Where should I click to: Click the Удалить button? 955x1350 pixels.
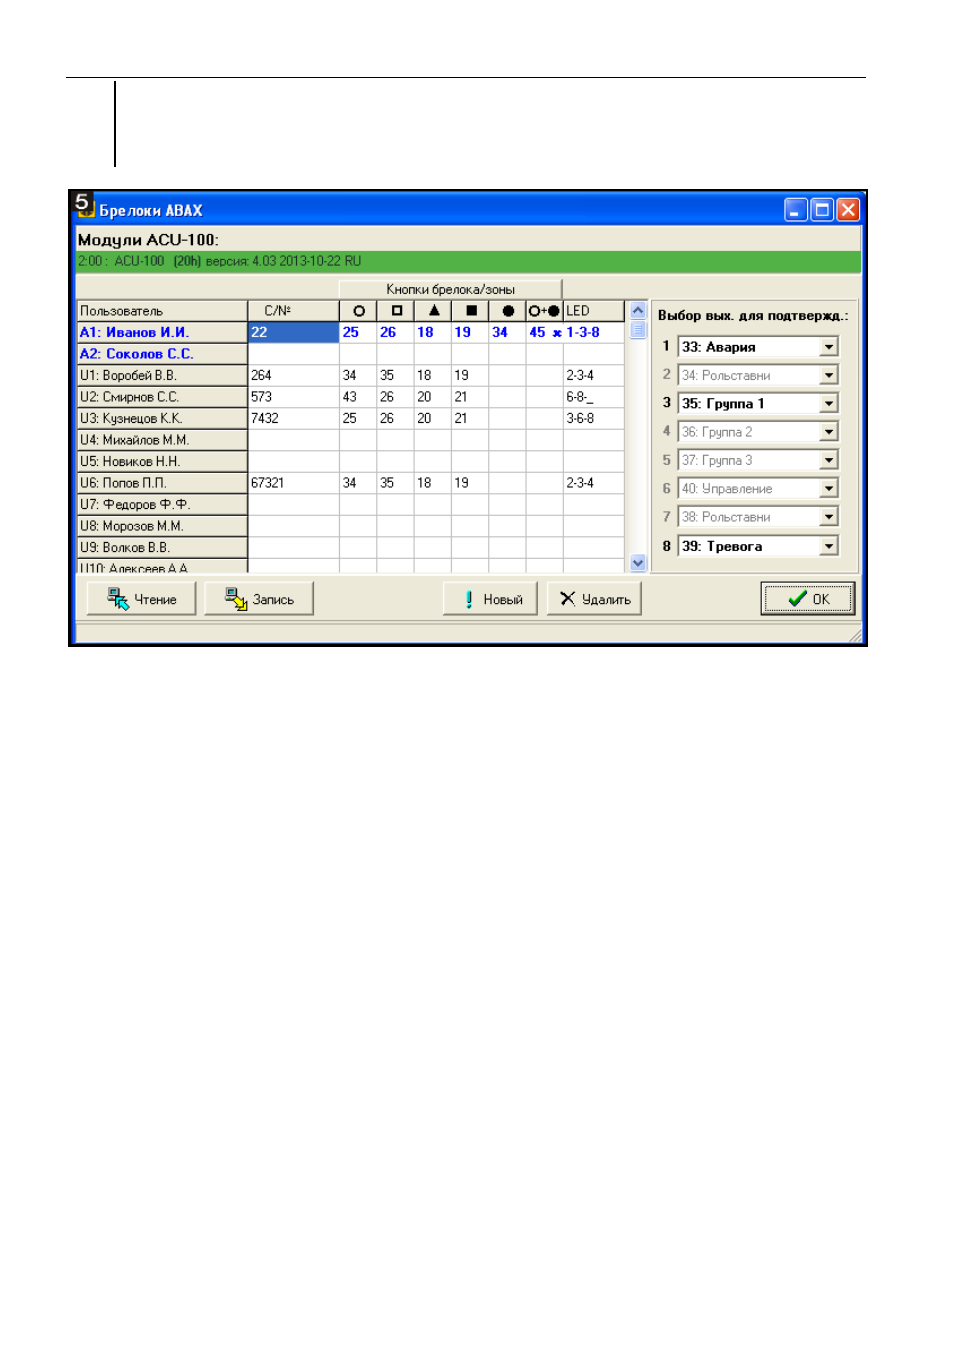click(594, 599)
